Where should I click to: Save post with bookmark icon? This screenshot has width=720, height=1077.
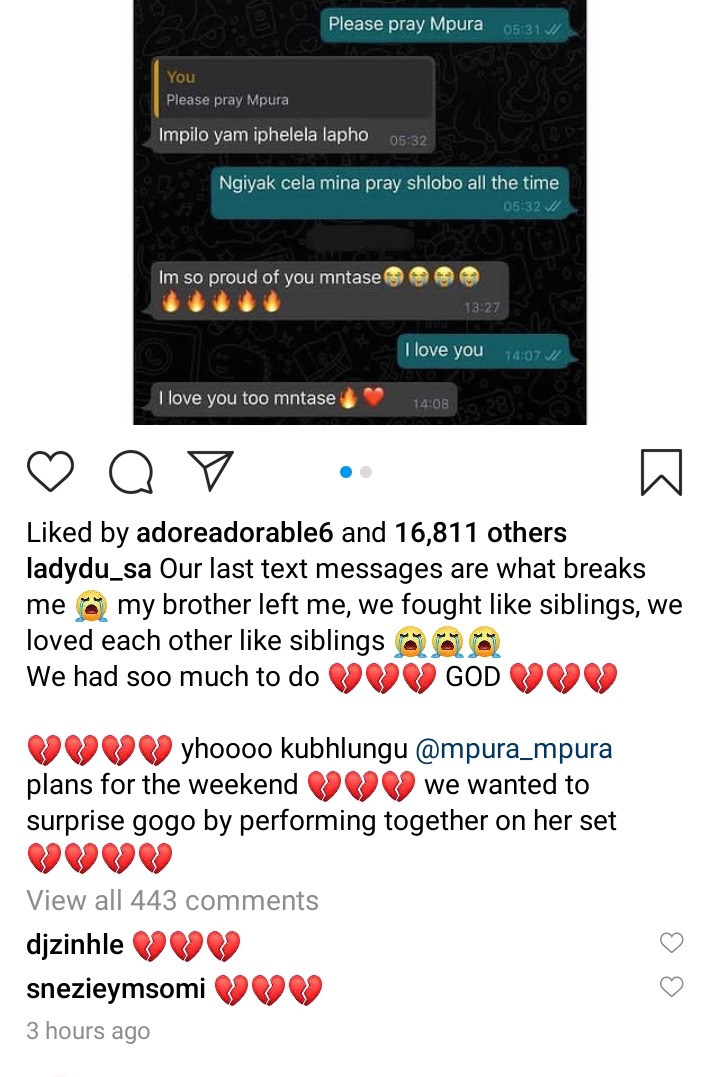661,472
